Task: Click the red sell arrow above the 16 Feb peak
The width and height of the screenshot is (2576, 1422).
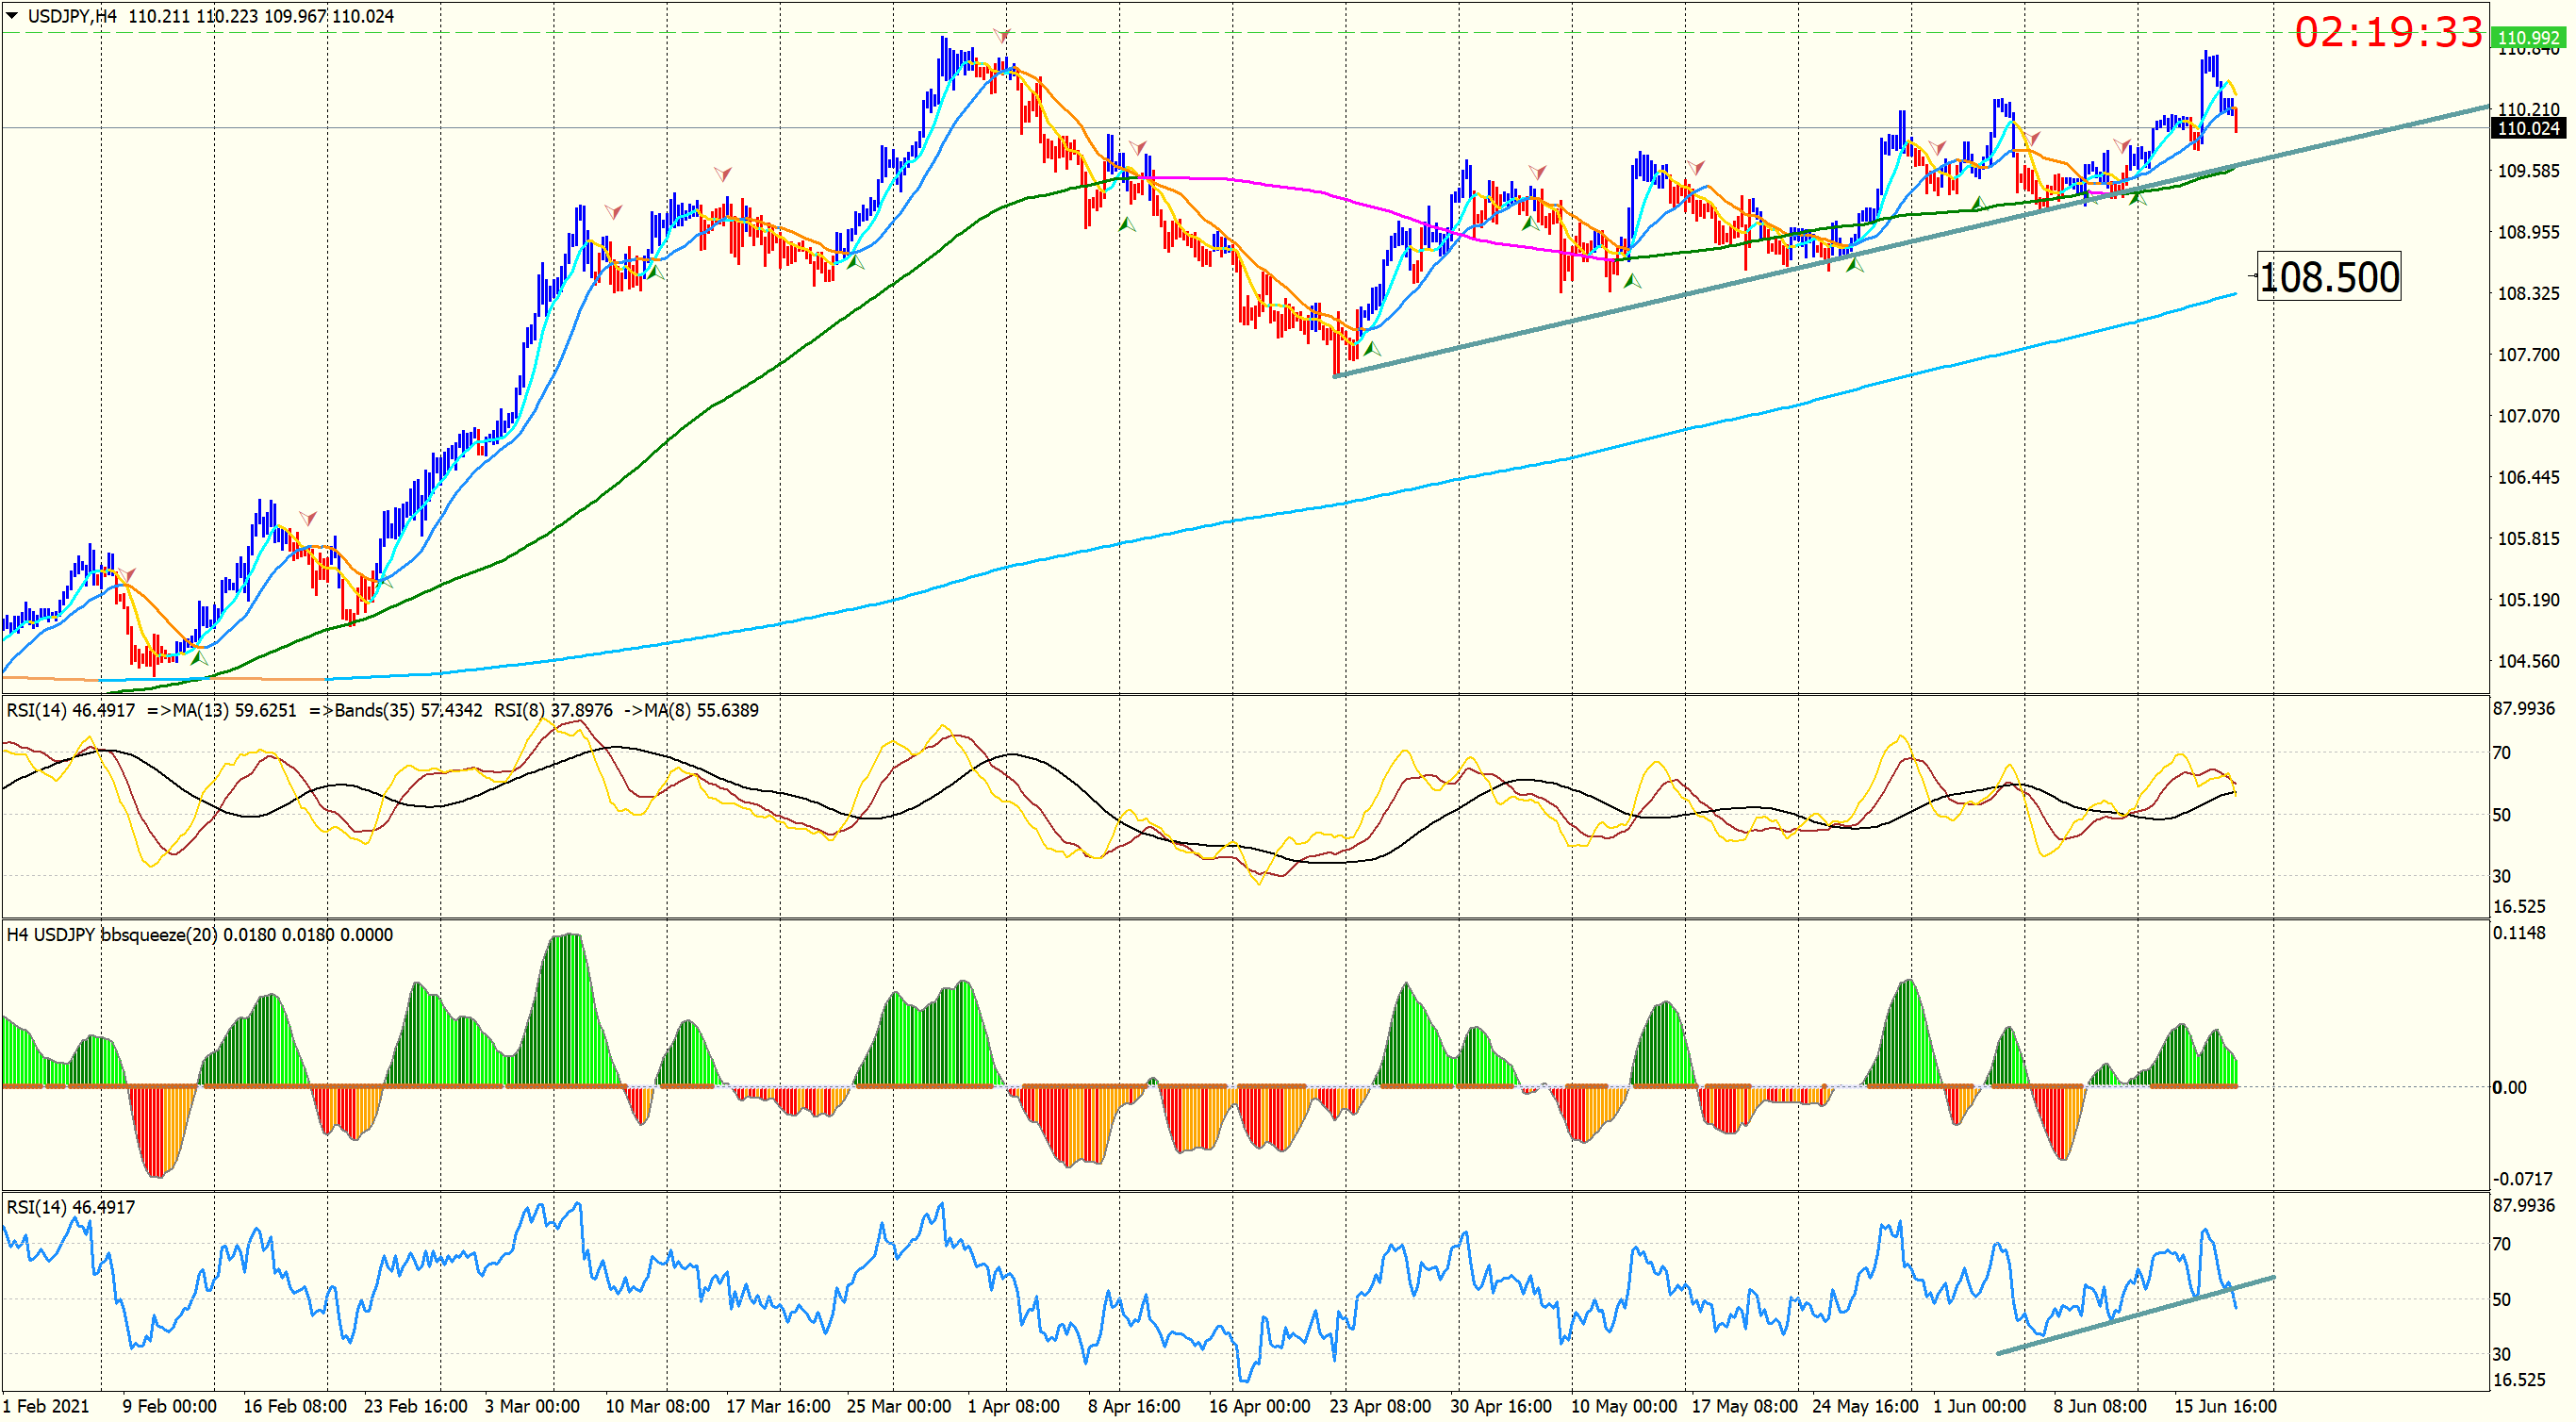Action: [308, 518]
